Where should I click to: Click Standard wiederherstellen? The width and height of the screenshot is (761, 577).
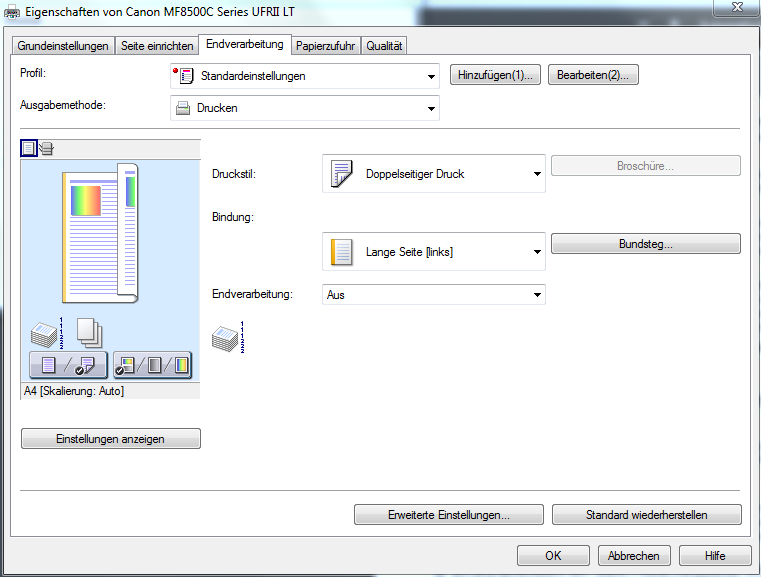(x=646, y=514)
